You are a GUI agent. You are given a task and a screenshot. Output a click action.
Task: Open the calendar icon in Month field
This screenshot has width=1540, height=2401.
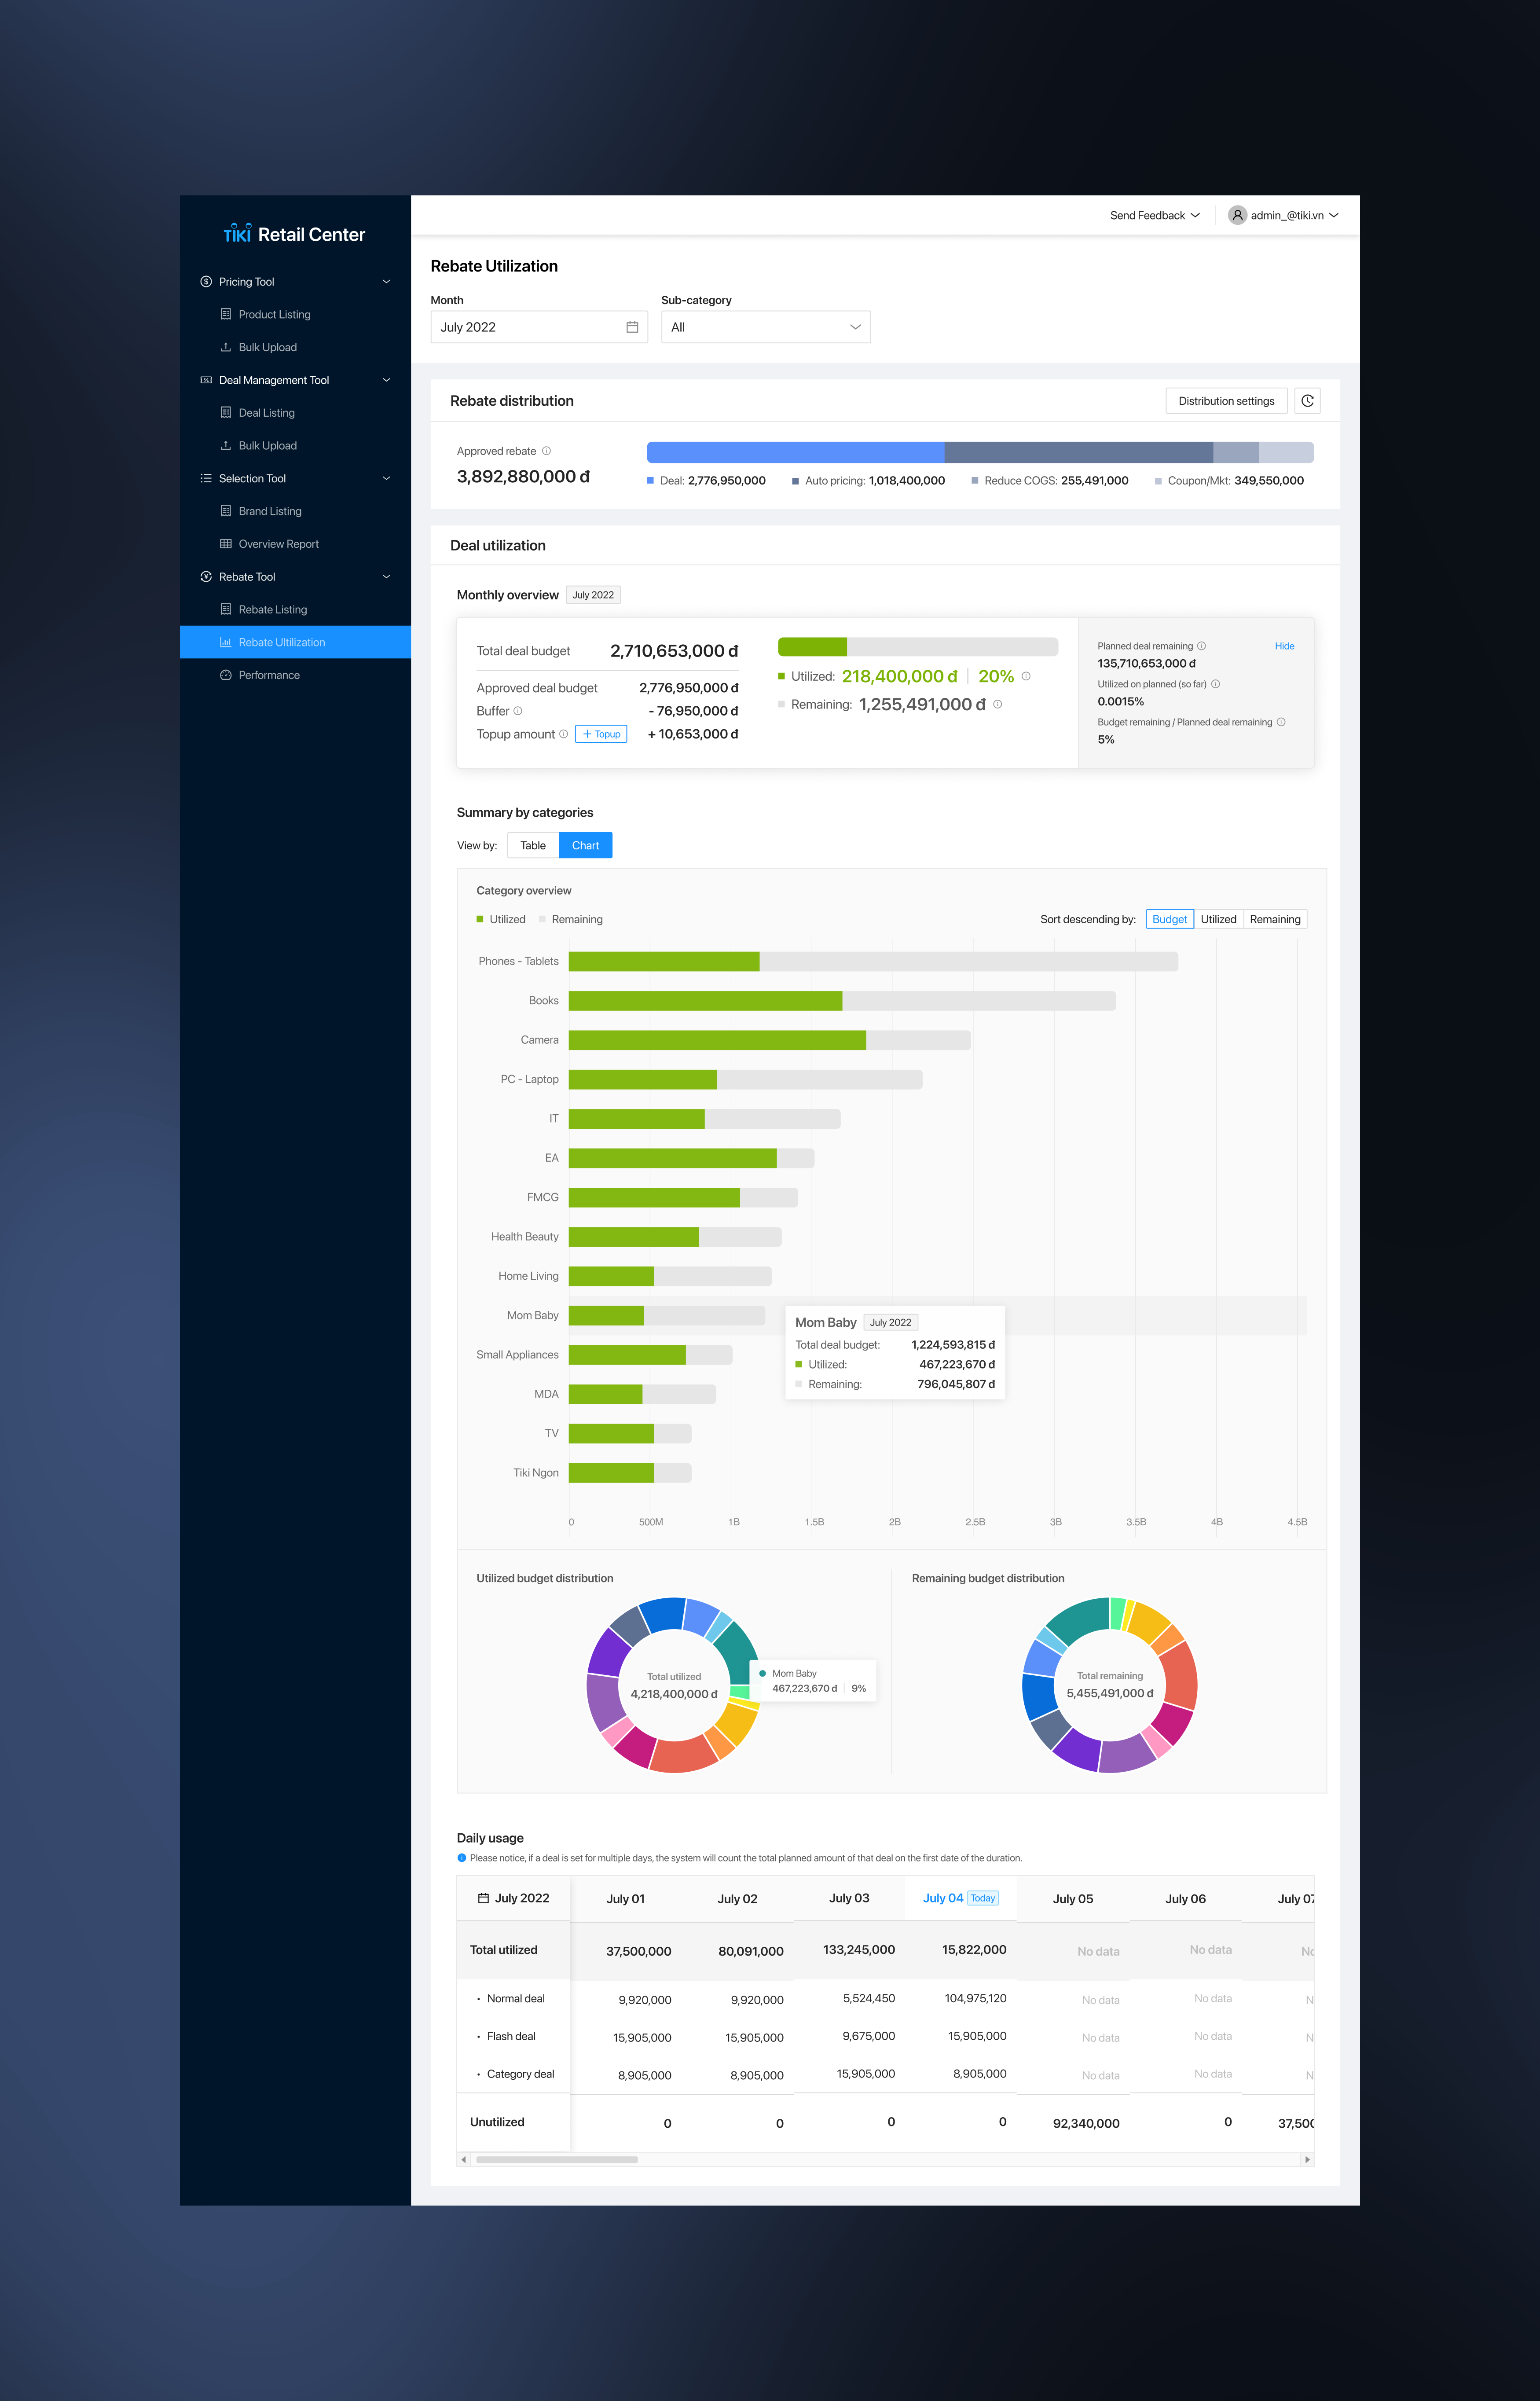point(632,327)
